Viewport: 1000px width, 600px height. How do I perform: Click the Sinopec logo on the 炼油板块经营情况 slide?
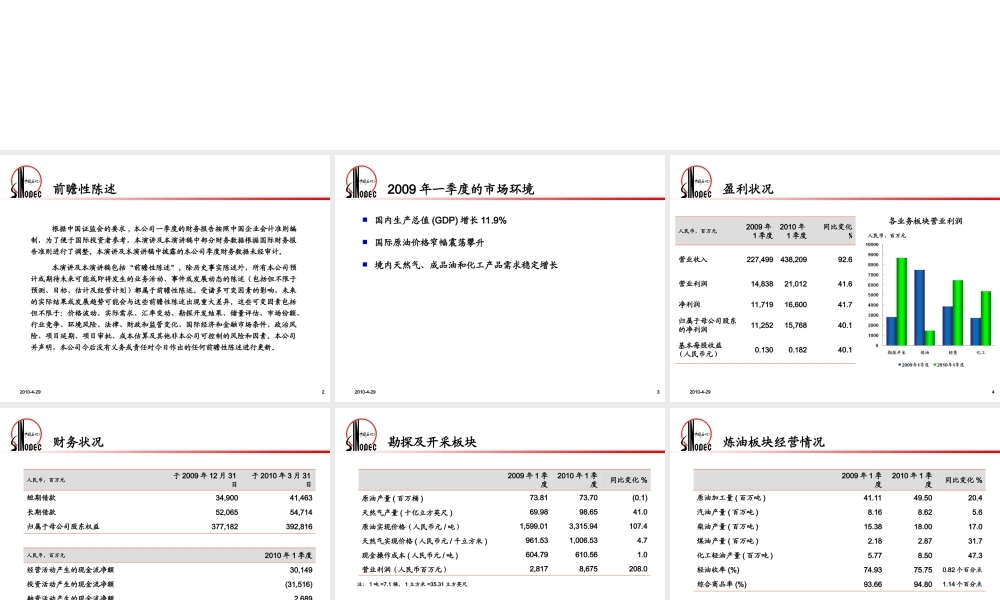(x=696, y=435)
